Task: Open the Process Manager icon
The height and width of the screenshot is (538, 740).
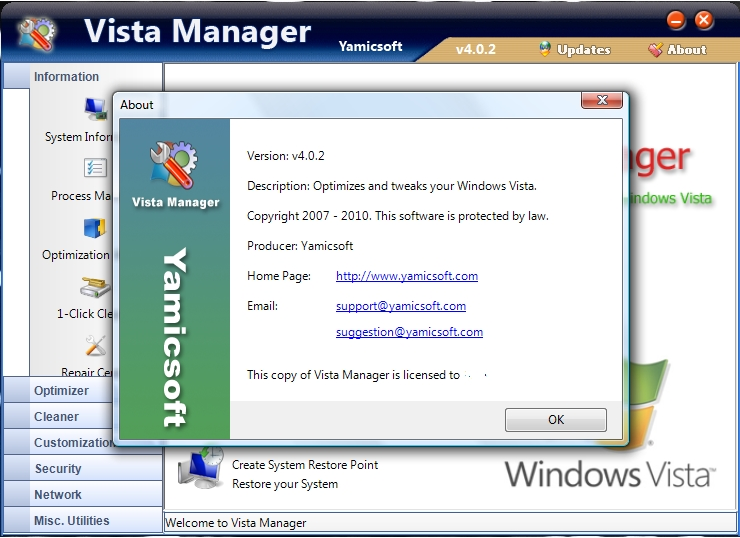Action: click(x=96, y=167)
